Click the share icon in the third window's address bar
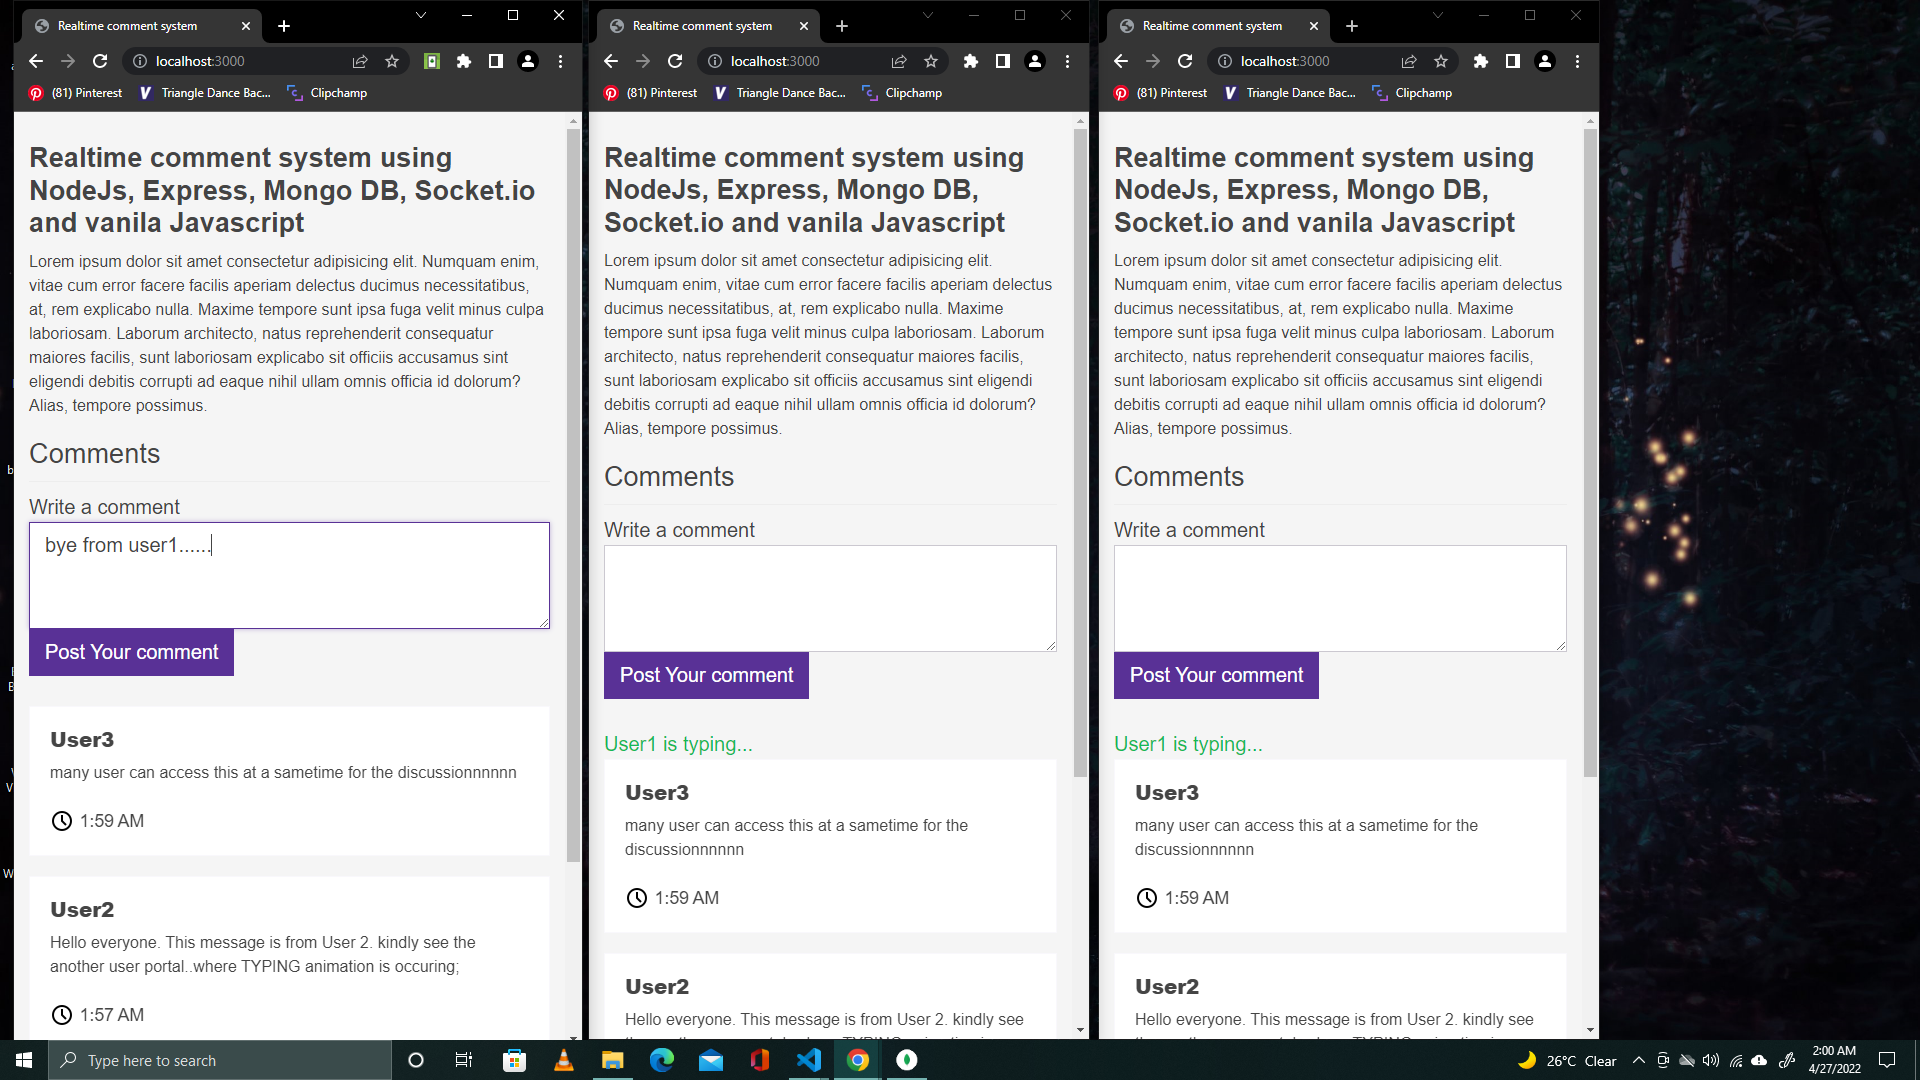The image size is (1920, 1080). [1409, 61]
